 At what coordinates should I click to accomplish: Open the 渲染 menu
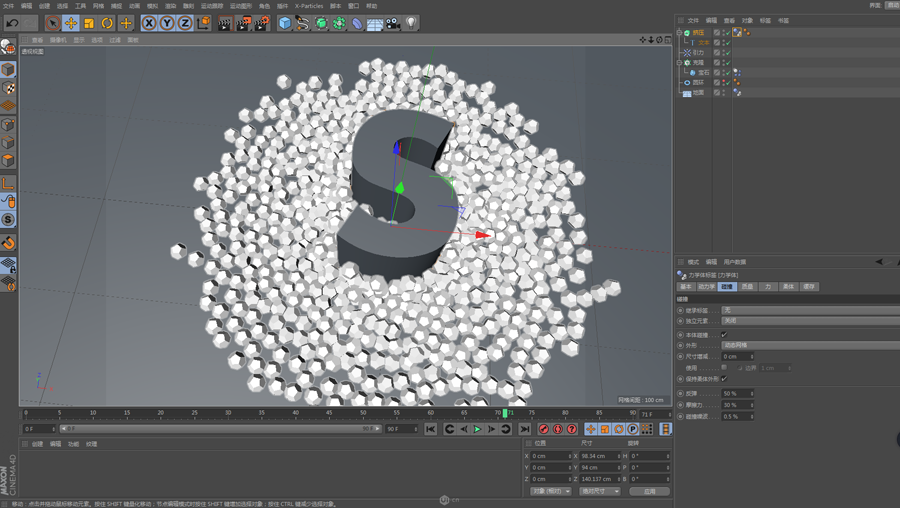pyautogui.click(x=170, y=6)
